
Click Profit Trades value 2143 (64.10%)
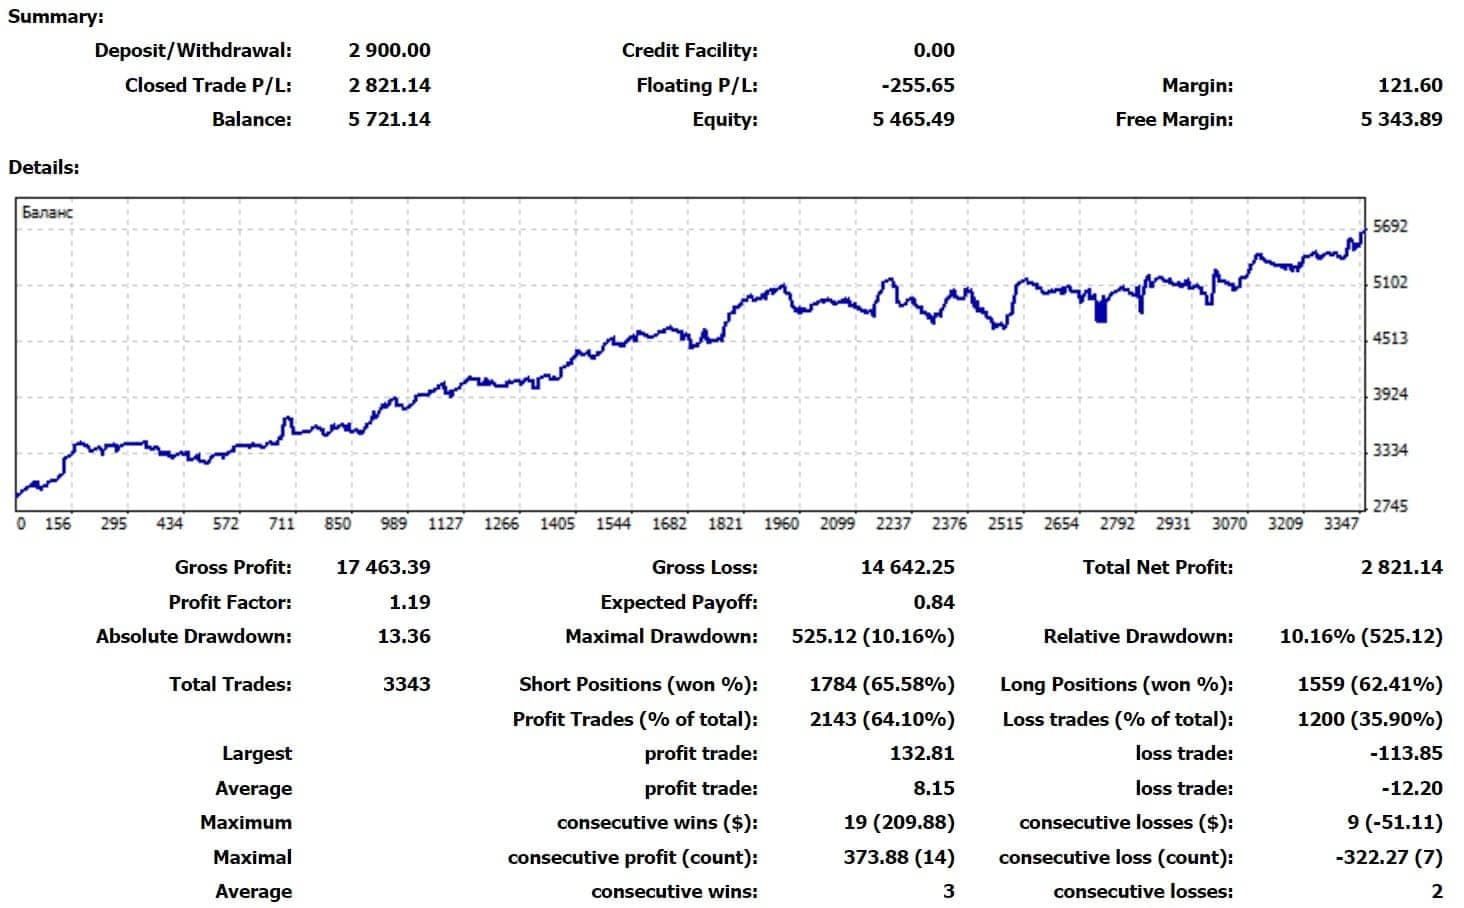(882, 719)
